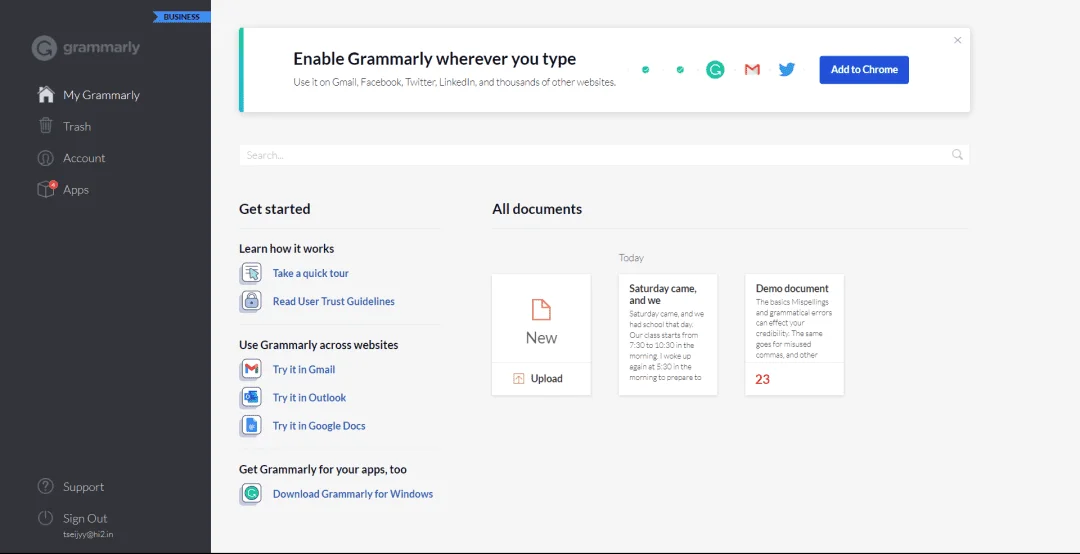The width and height of the screenshot is (1080, 554).
Task: Click the Google Docs icon
Action: pos(251,426)
